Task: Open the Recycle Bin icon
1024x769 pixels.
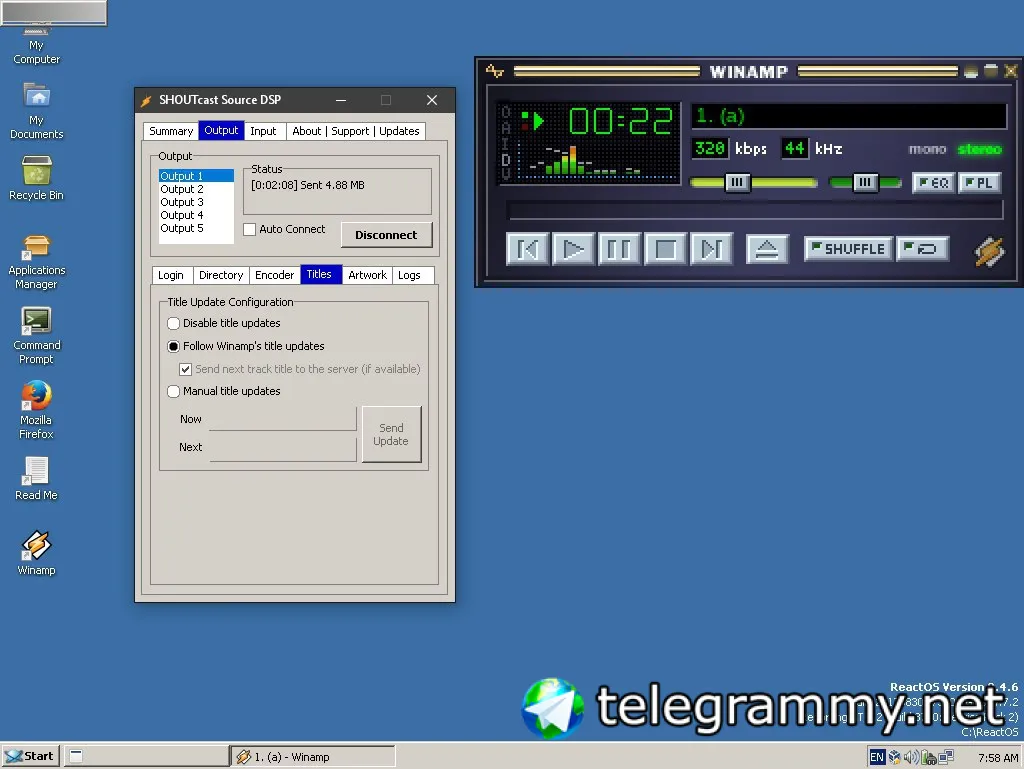Action: point(37,178)
